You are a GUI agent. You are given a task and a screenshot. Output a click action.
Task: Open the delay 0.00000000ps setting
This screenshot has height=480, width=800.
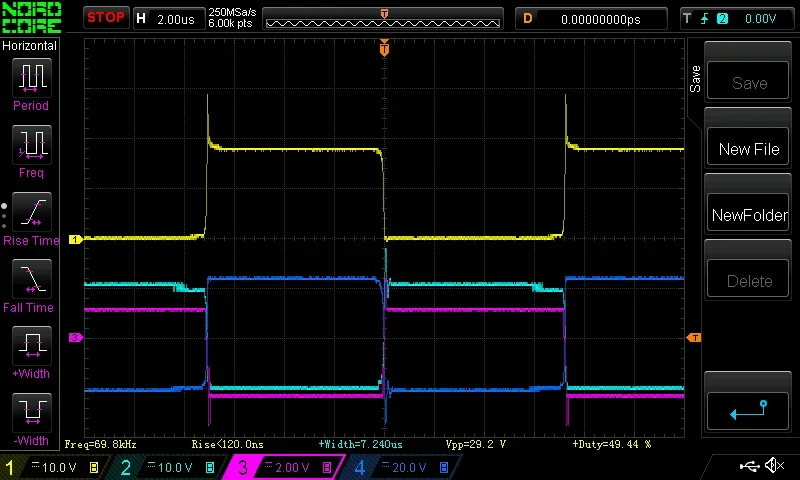coord(592,18)
